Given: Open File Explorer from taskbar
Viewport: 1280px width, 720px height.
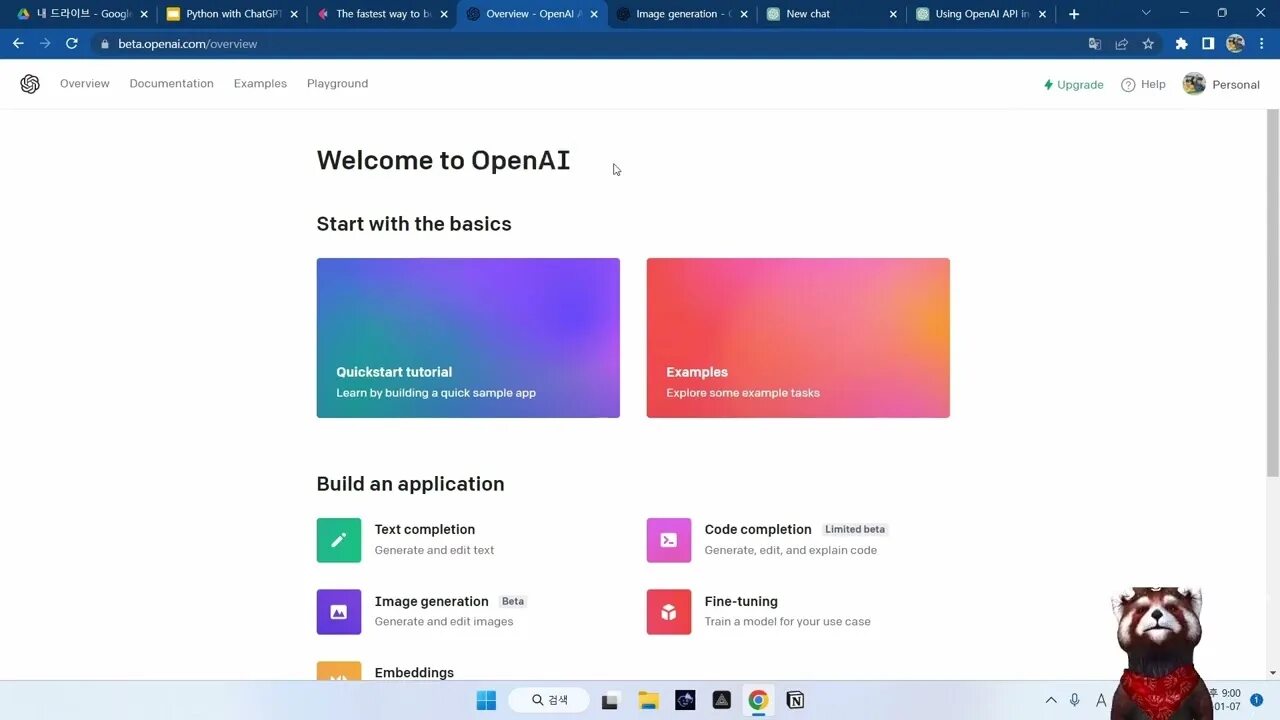Looking at the screenshot, I should pyautogui.click(x=648, y=700).
